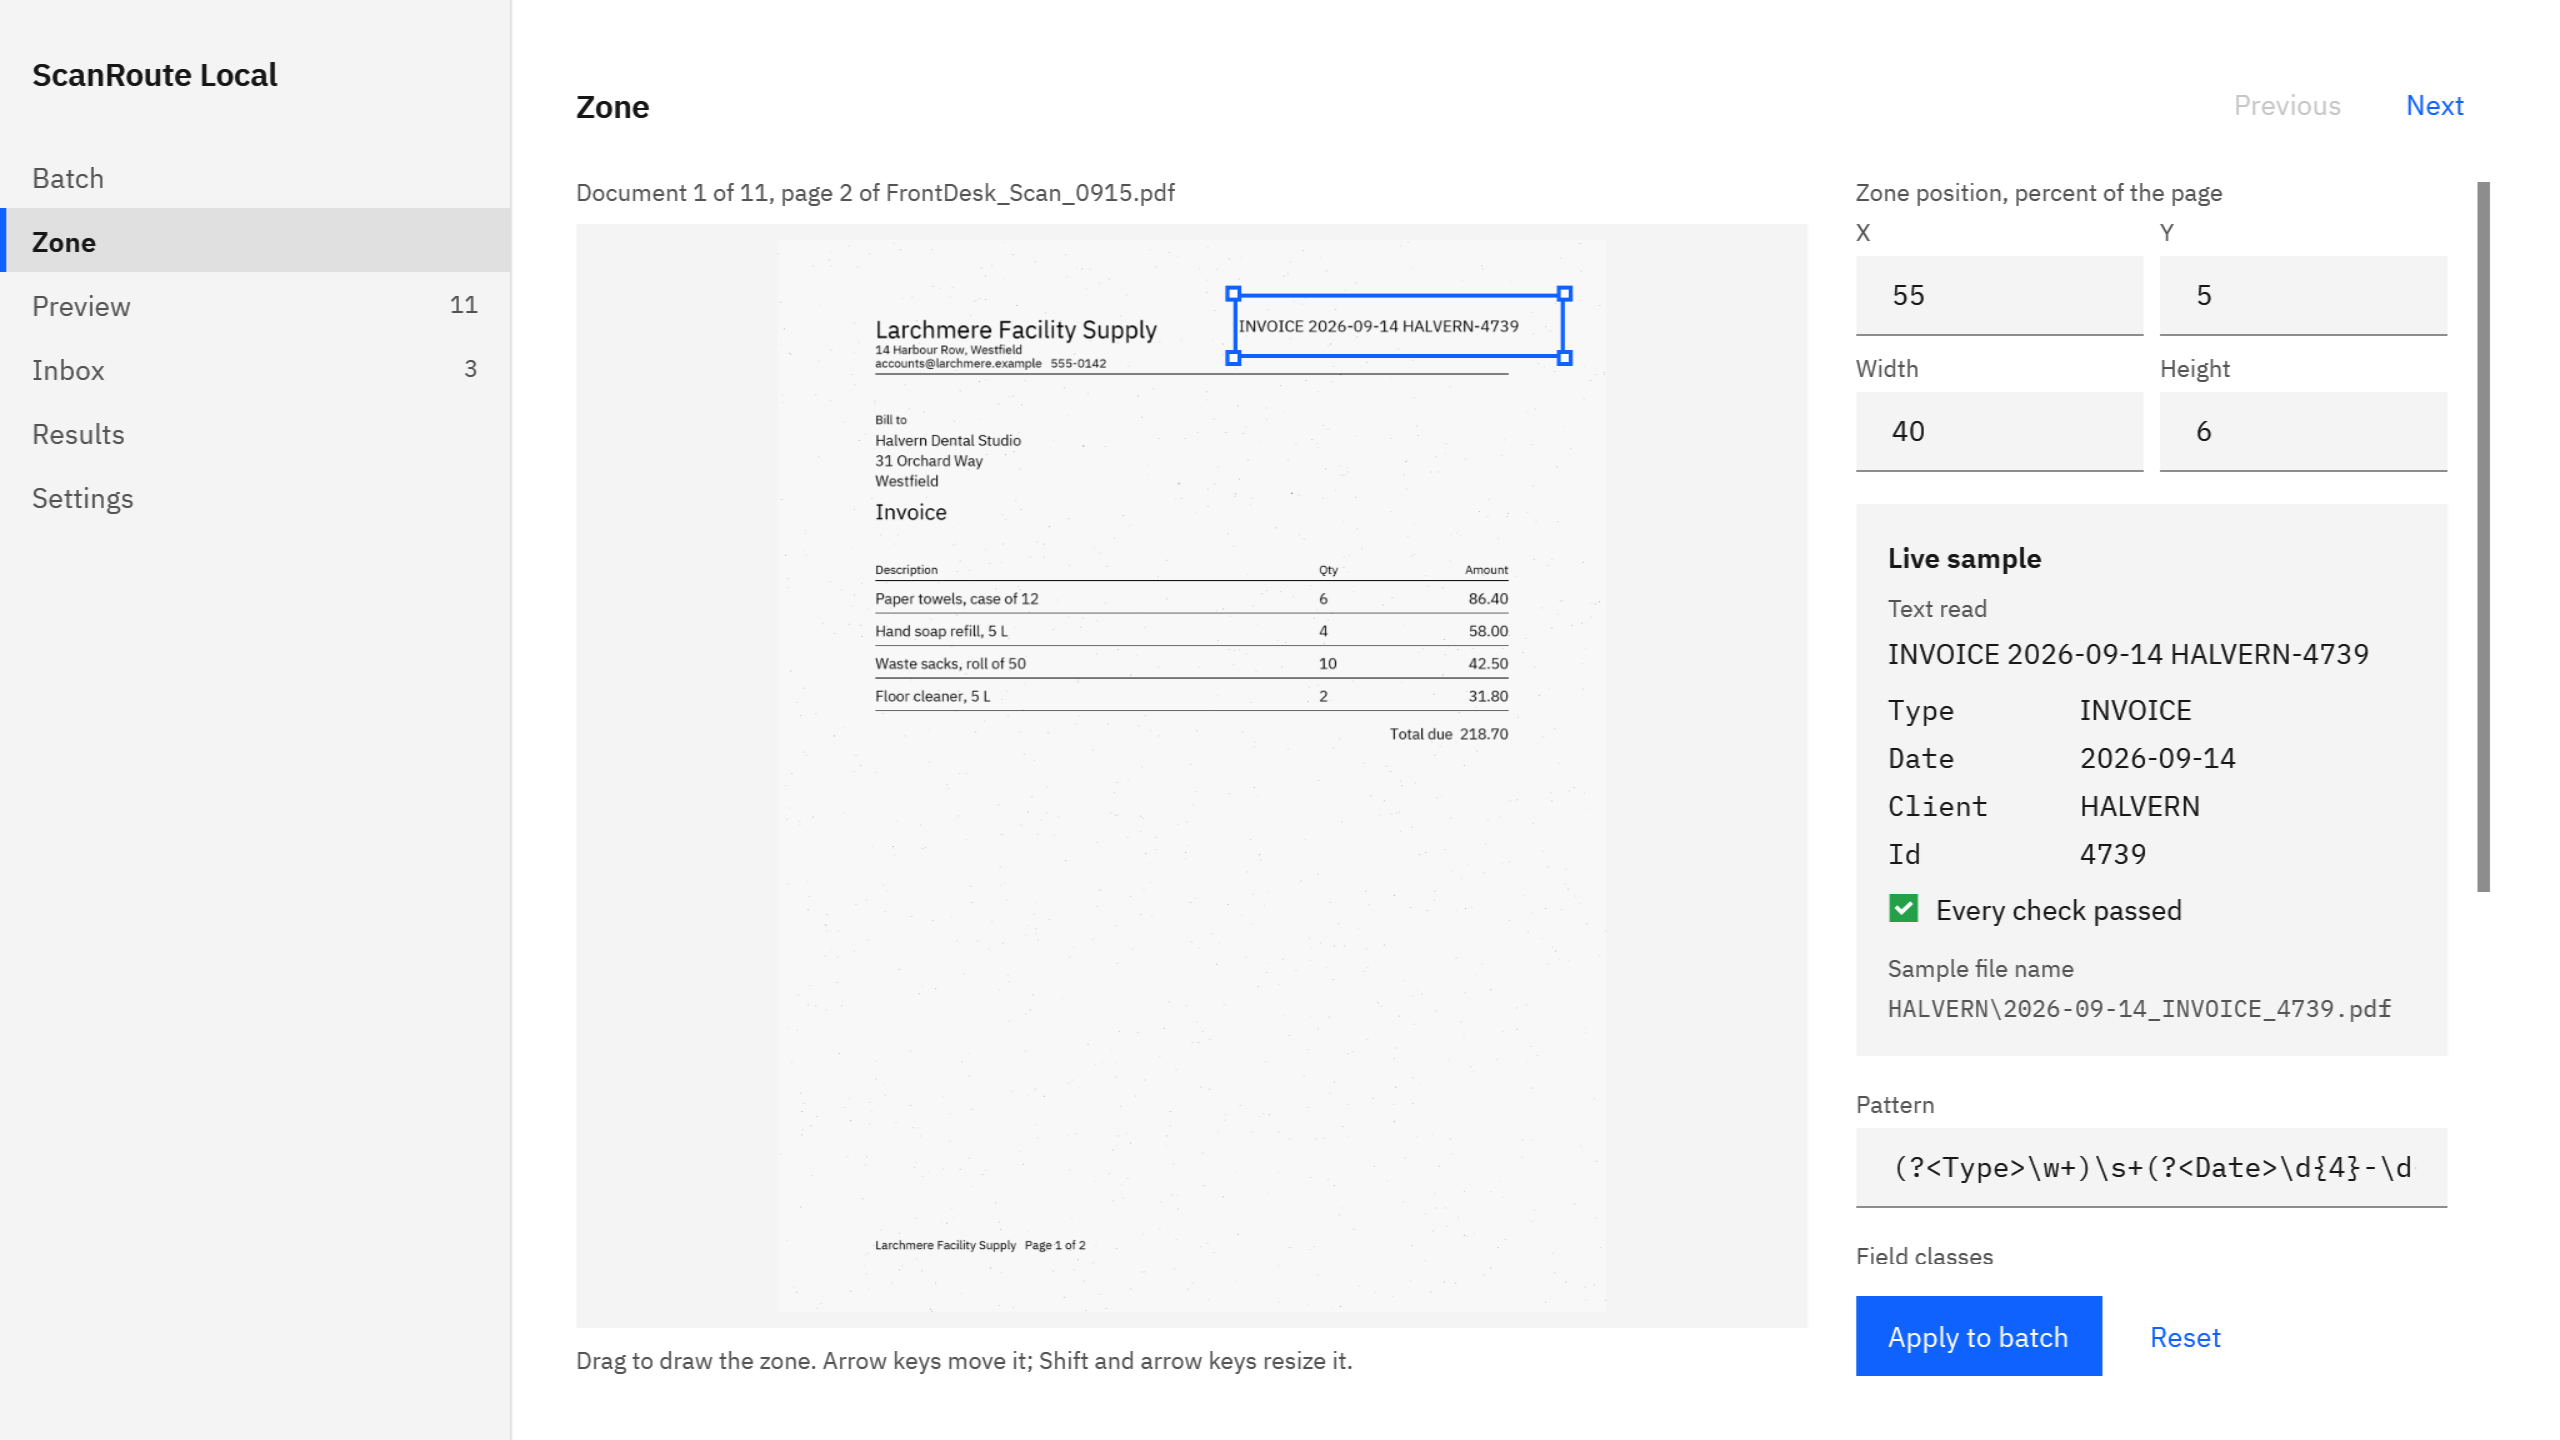The image size is (2560, 1440).
Task: Click 'Total due 218.70' on the invoice
Action: pyautogui.click(x=1448, y=734)
